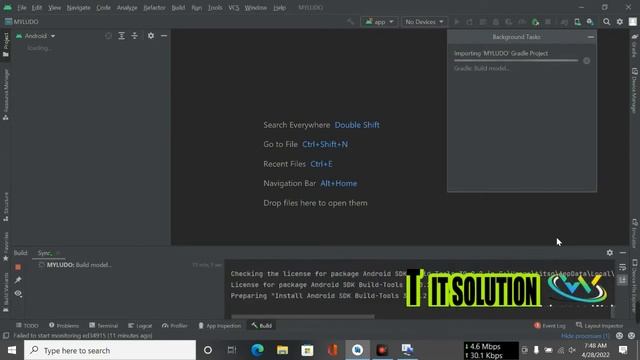The image size is (640, 360).
Task: Open the Tools menu
Action: point(215,7)
